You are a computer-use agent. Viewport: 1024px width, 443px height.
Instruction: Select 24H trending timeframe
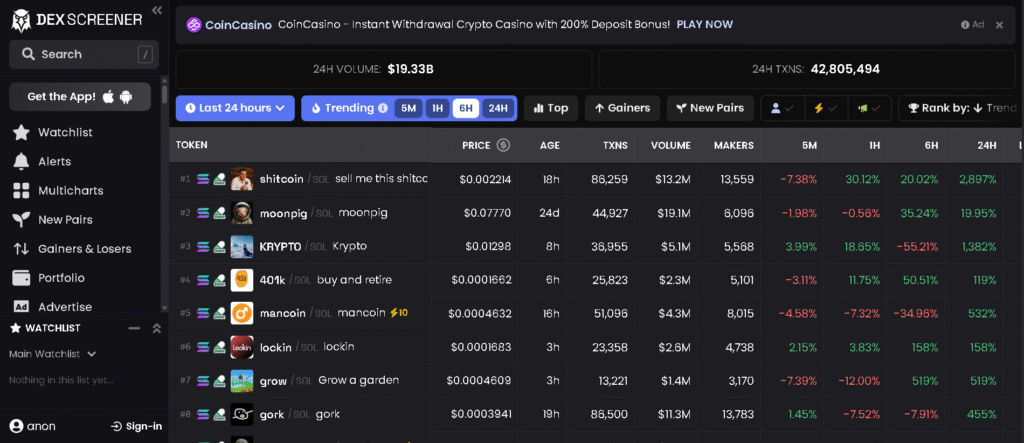[498, 108]
